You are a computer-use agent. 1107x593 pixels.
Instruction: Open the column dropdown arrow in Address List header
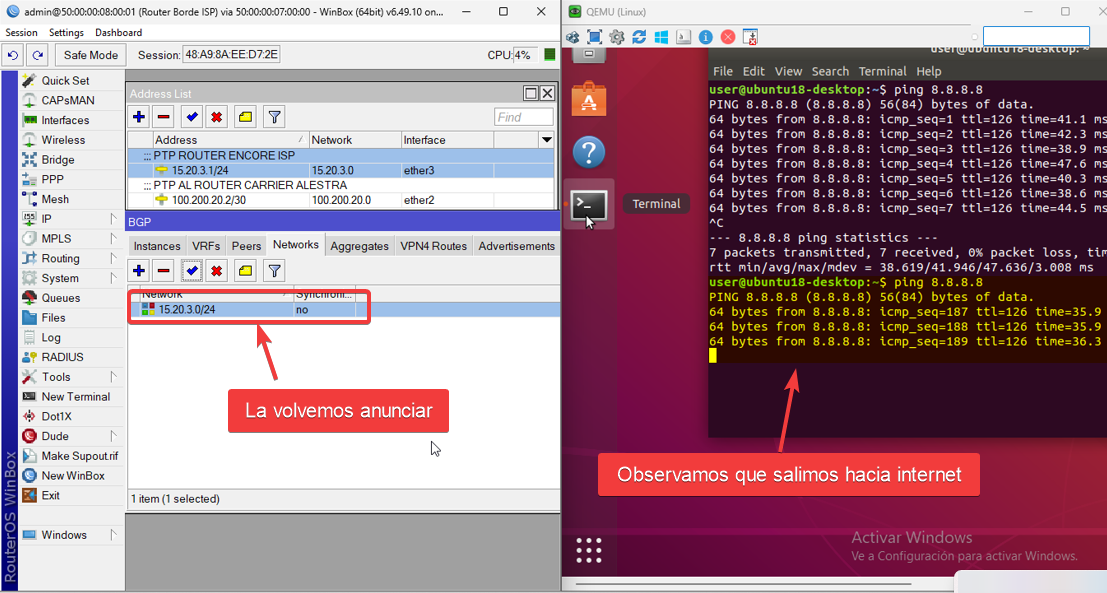(546, 140)
